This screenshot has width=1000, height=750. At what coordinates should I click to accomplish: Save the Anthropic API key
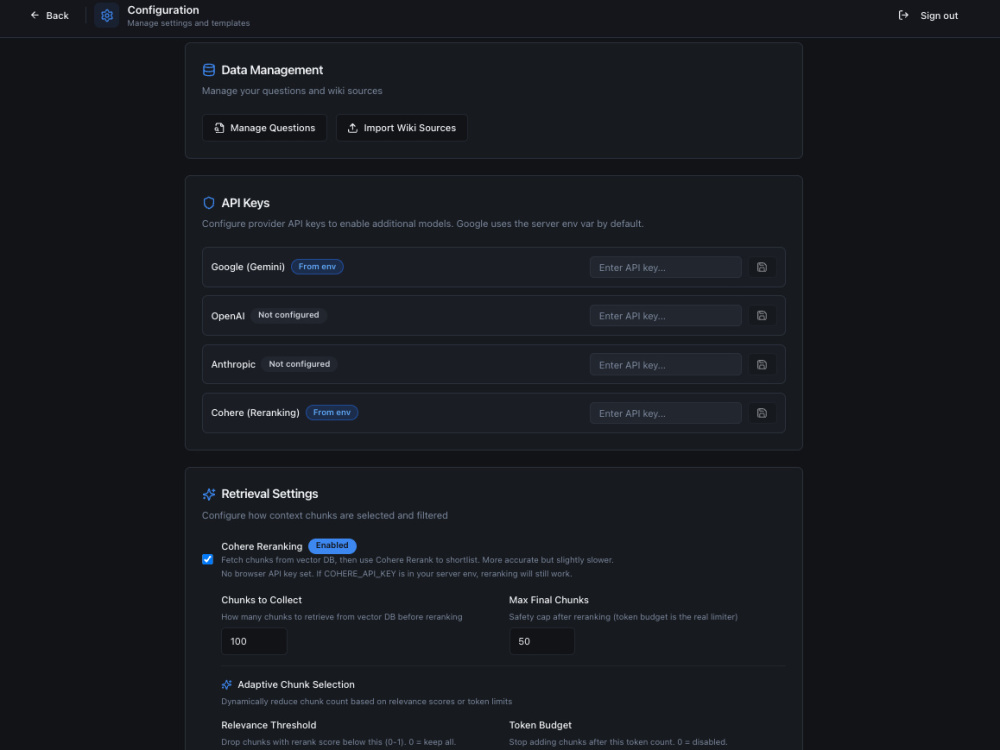[x=761, y=365]
